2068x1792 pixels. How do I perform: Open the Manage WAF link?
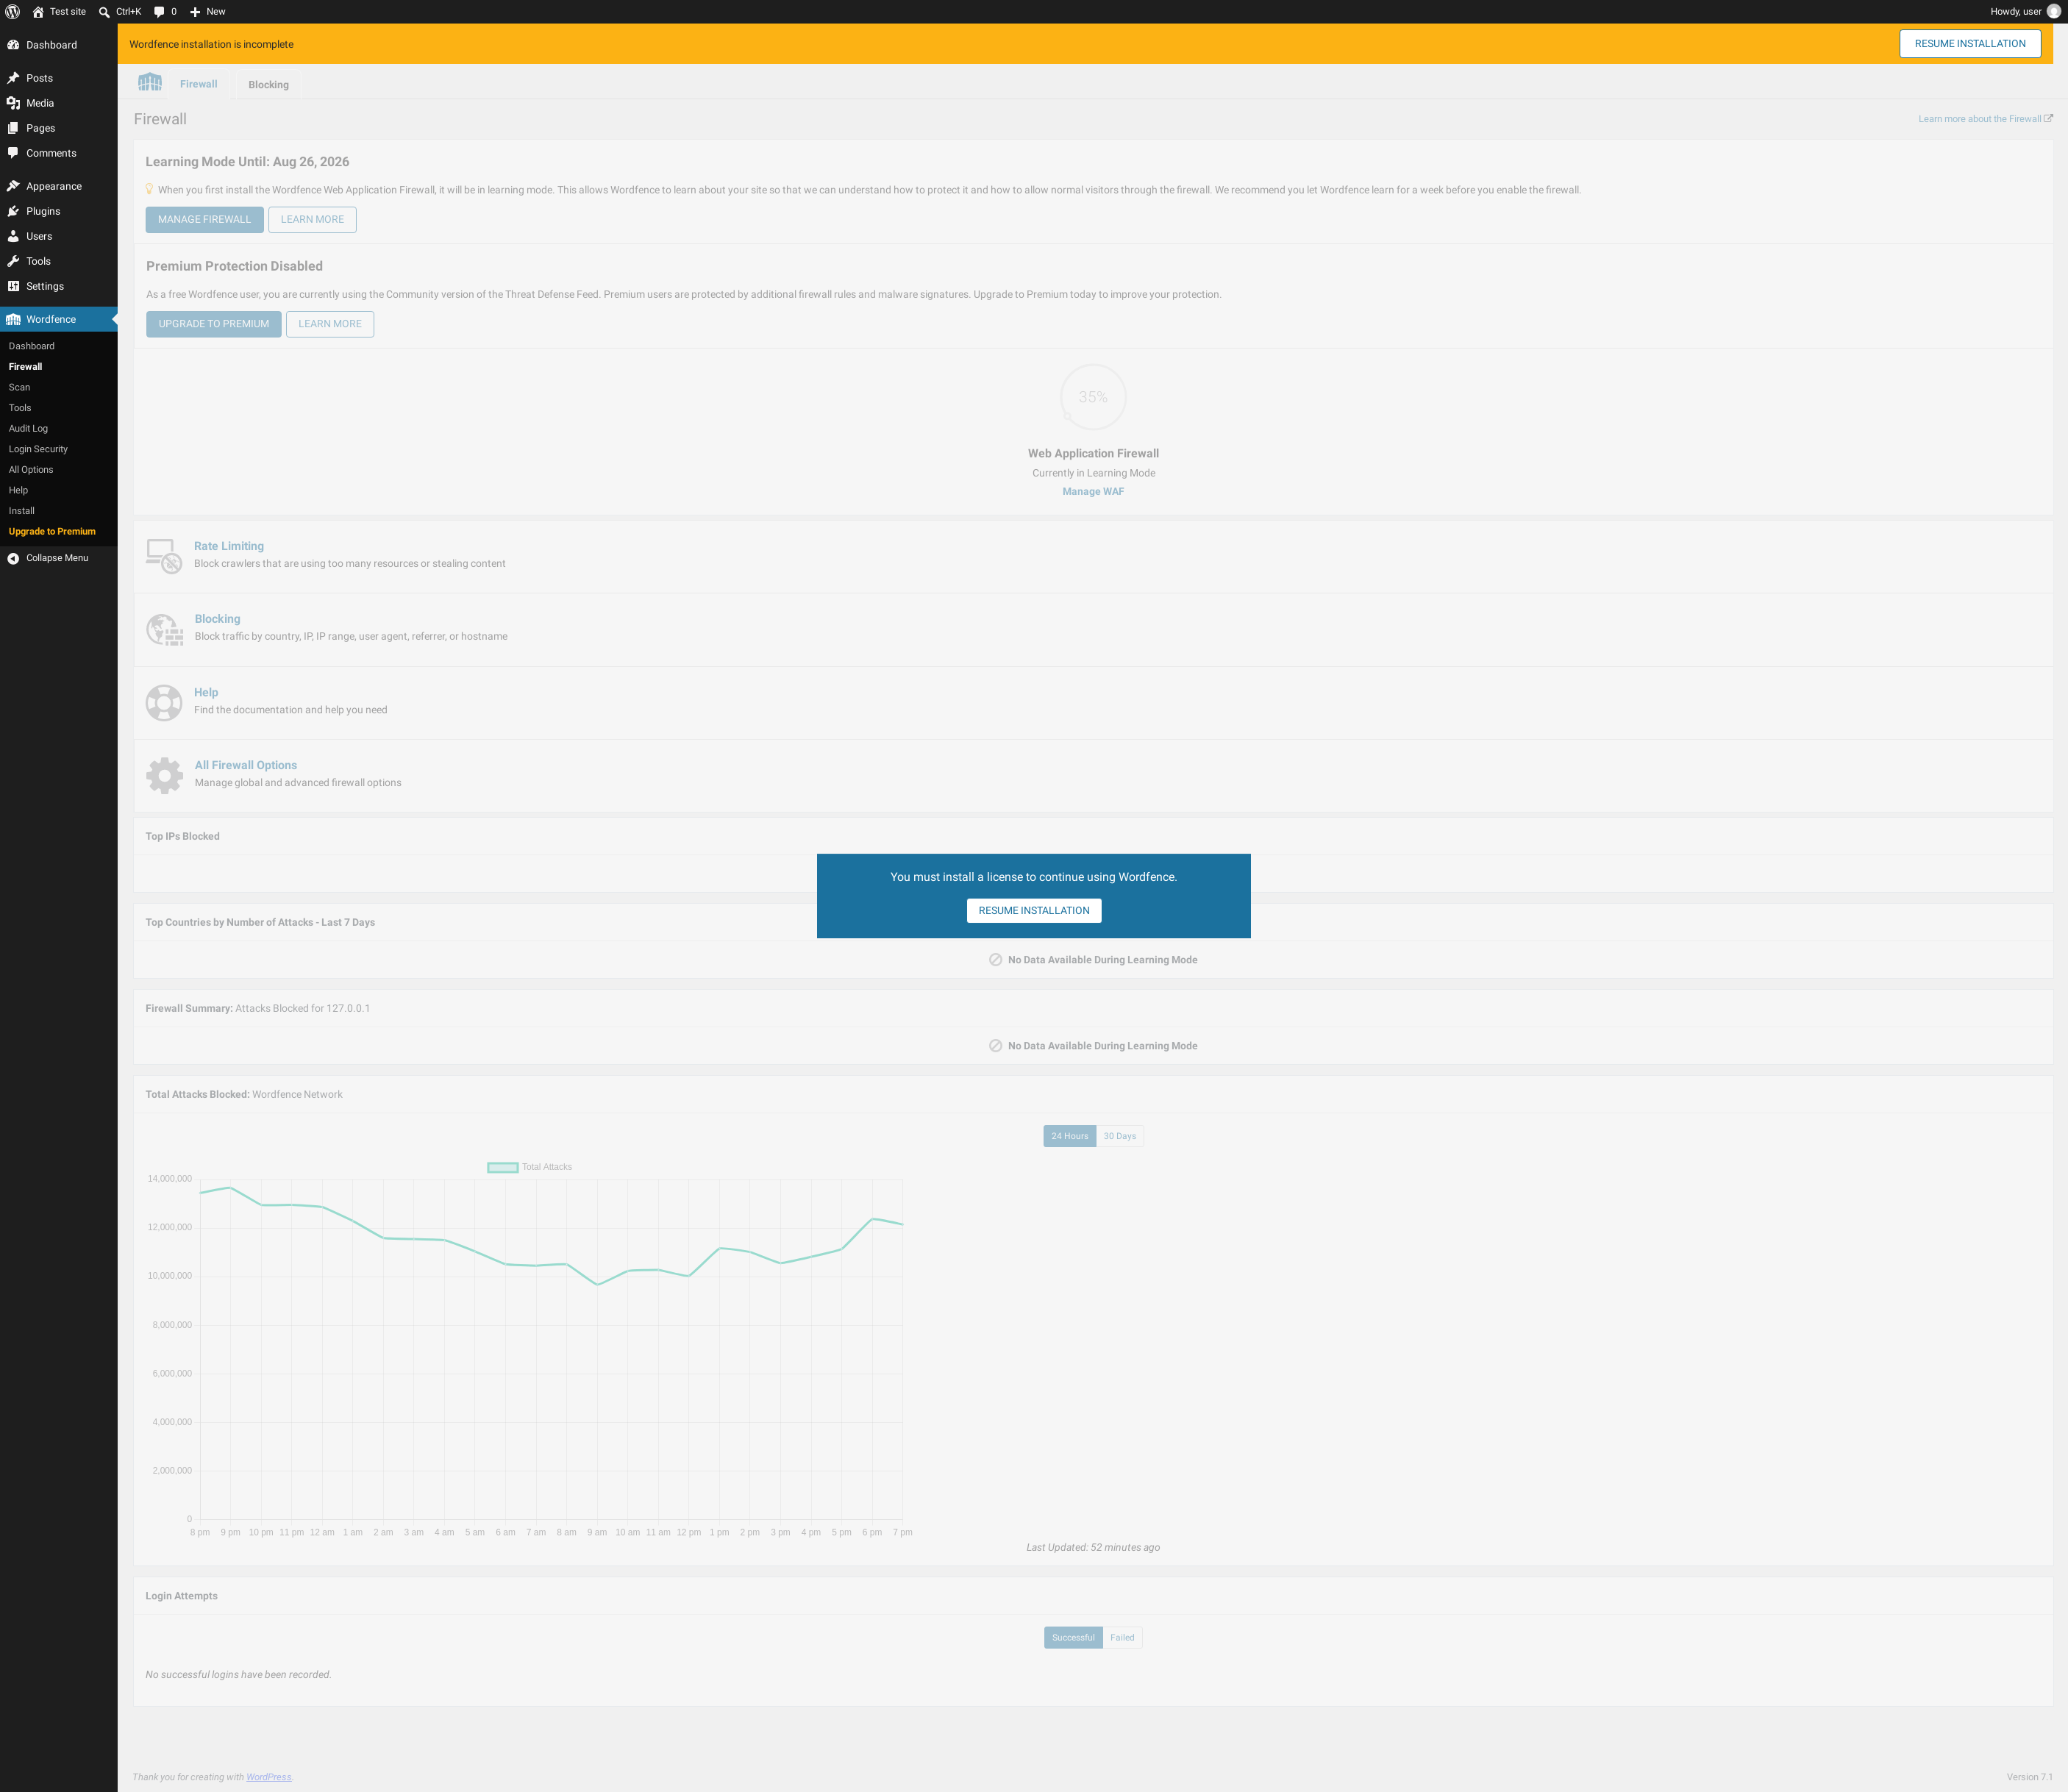pyautogui.click(x=1093, y=491)
